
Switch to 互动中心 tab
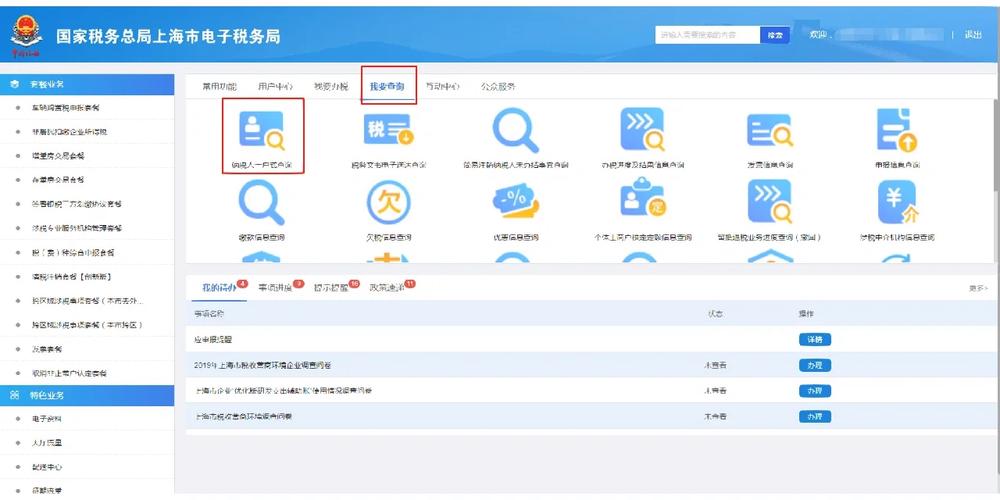click(x=442, y=86)
